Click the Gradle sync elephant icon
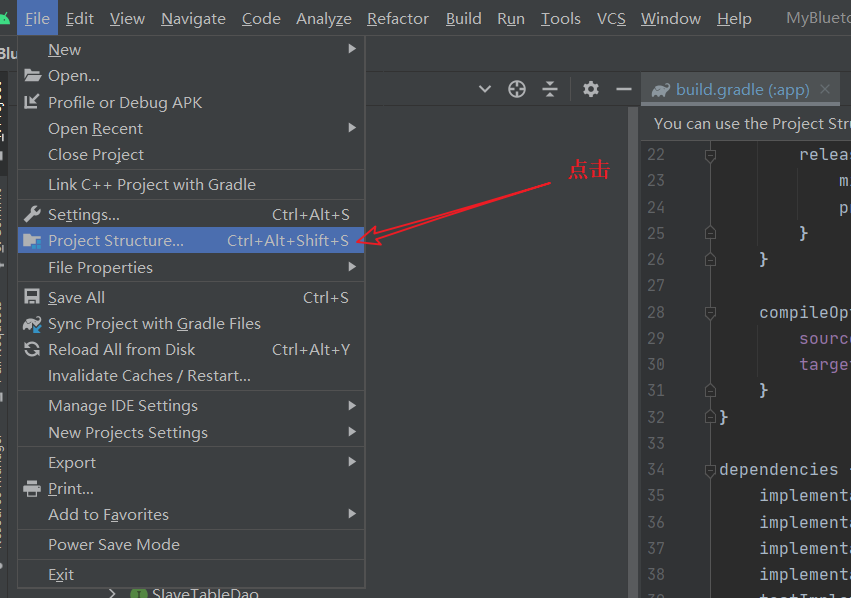This screenshot has width=851, height=598. tap(32, 324)
